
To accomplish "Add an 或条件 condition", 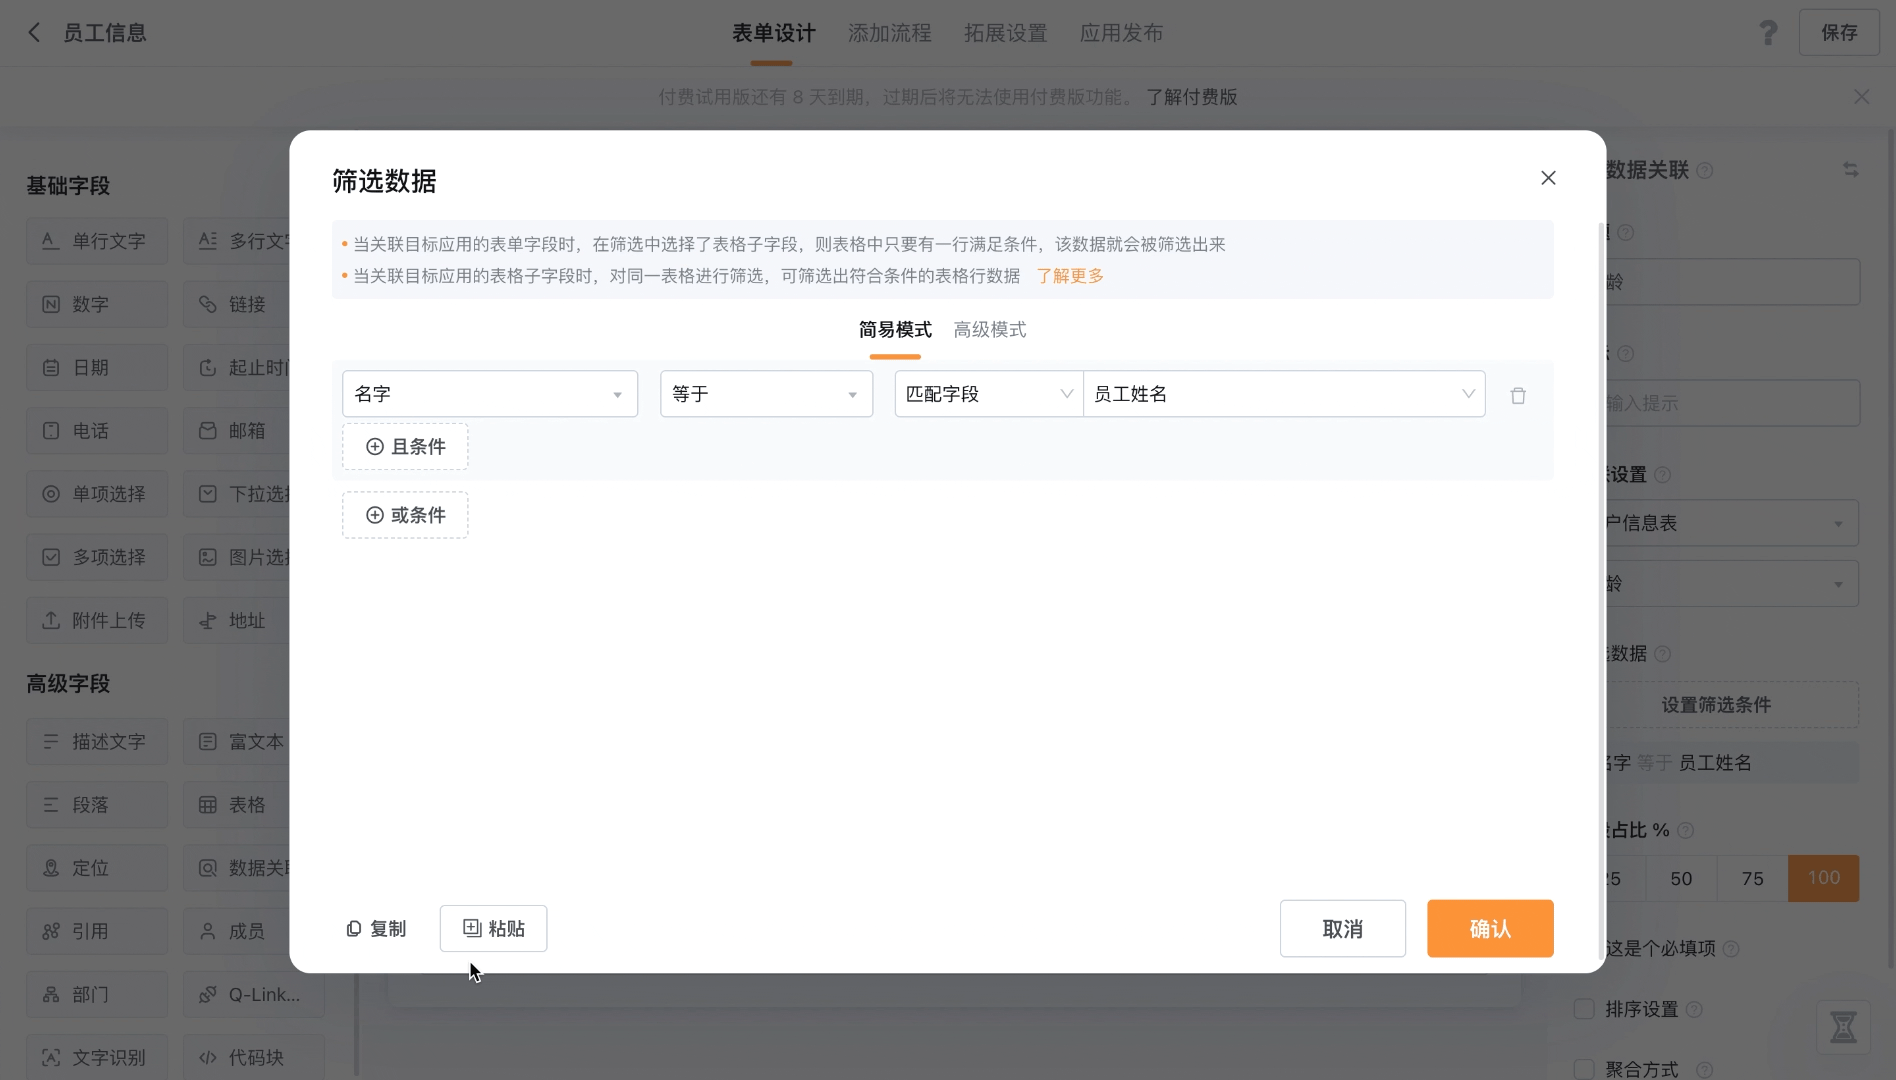I will pos(405,515).
